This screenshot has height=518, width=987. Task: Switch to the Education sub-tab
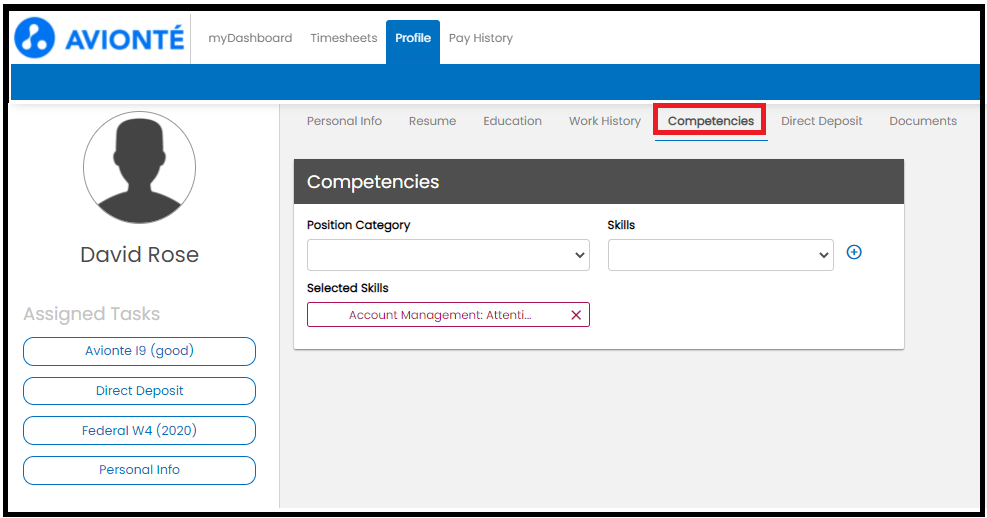tap(512, 121)
